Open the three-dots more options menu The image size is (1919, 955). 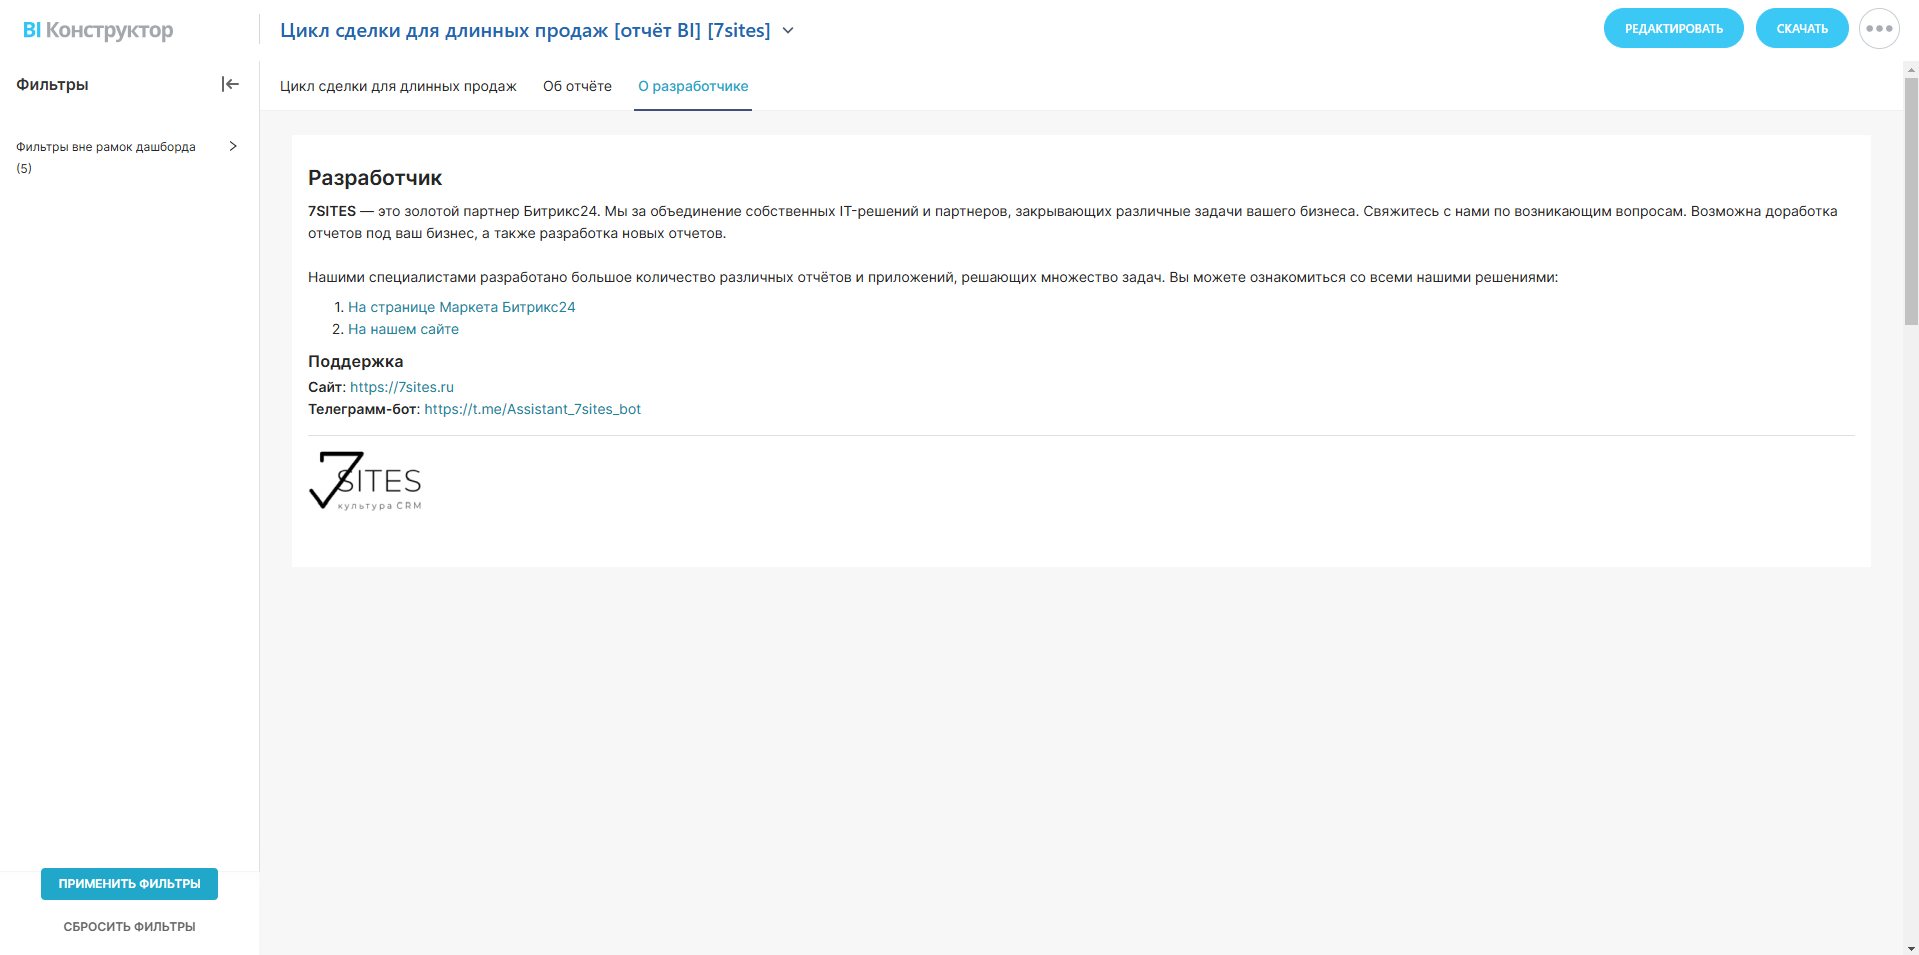coord(1879,29)
